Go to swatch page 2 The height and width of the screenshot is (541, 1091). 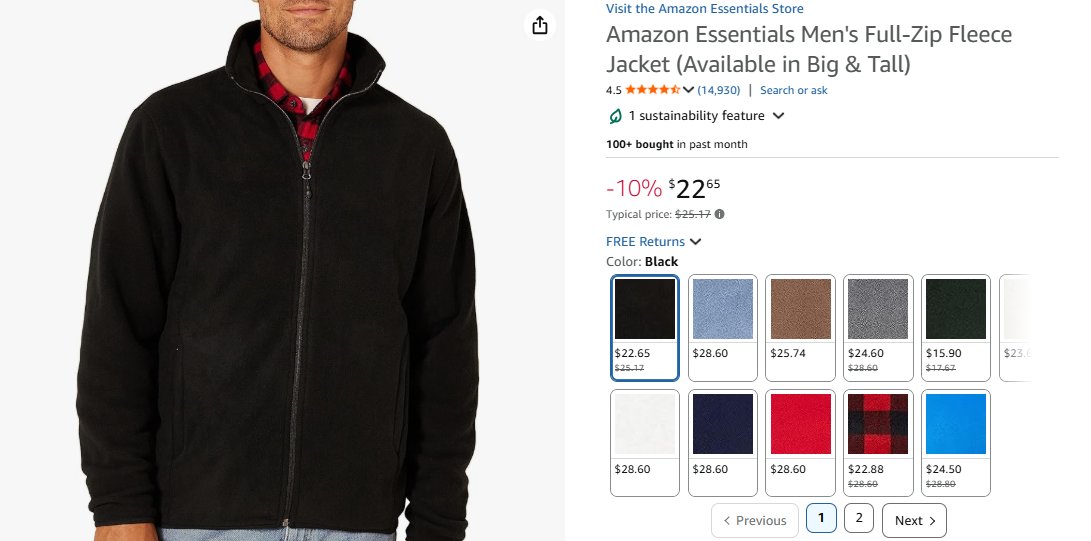pos(859,519)
